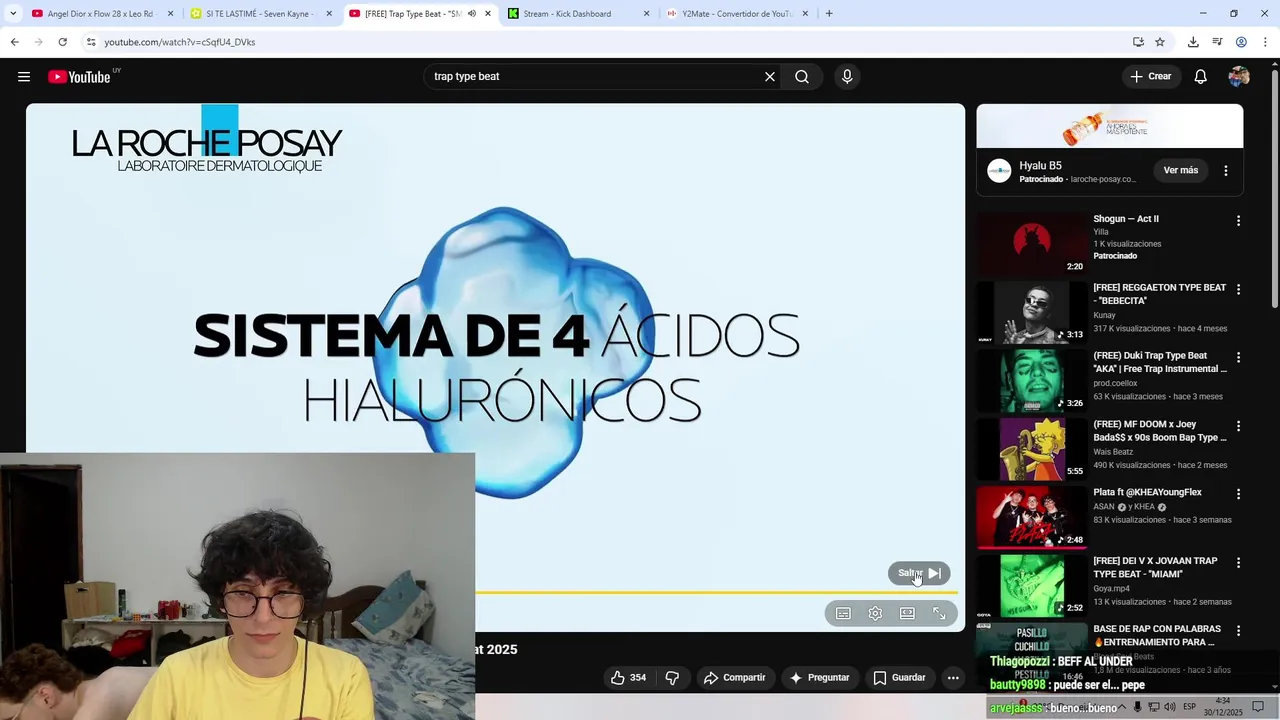
Task: Open the tab search dropdown arrow
Action: tap(13, 14)
